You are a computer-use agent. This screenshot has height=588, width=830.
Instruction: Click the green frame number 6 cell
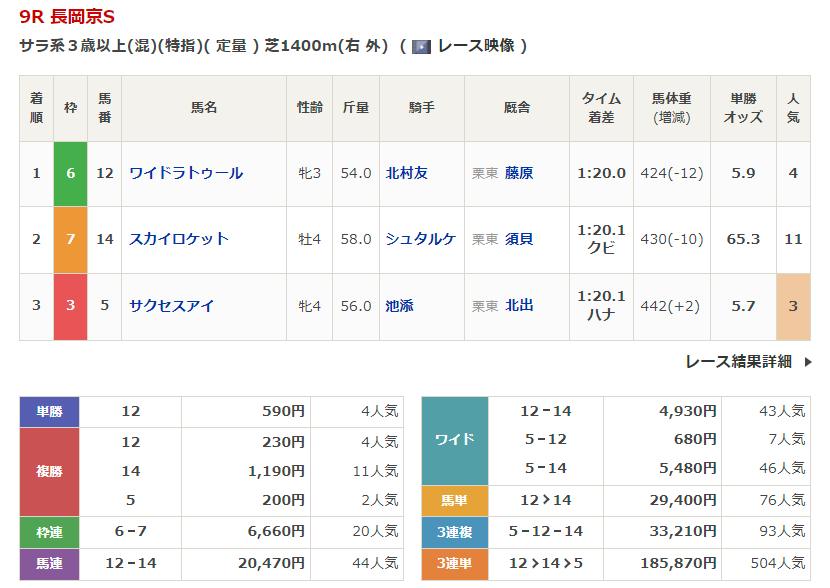point(71,173)
